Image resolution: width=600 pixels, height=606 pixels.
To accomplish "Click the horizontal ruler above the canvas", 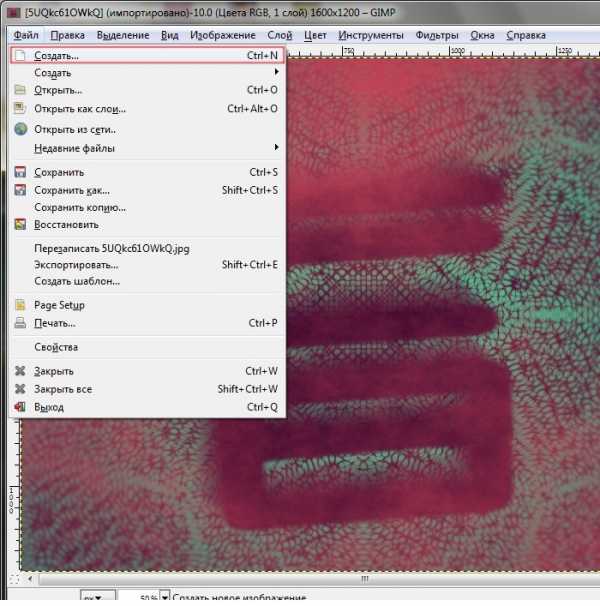I will pyautogui.click(x=443, y=51).
